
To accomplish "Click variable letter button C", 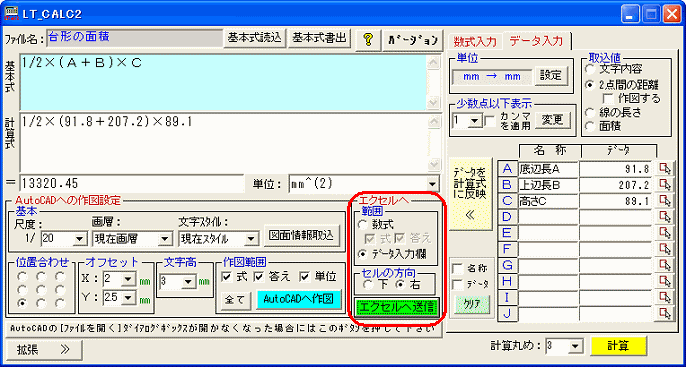I will [507, 202].
